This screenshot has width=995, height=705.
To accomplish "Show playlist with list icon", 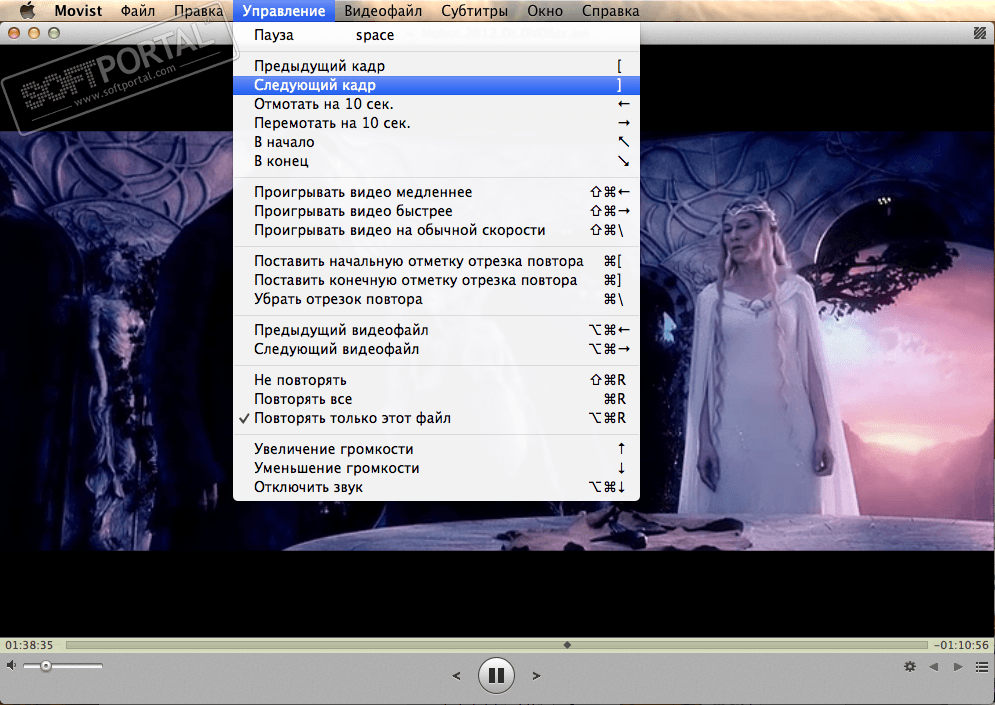I will point(982,666).
